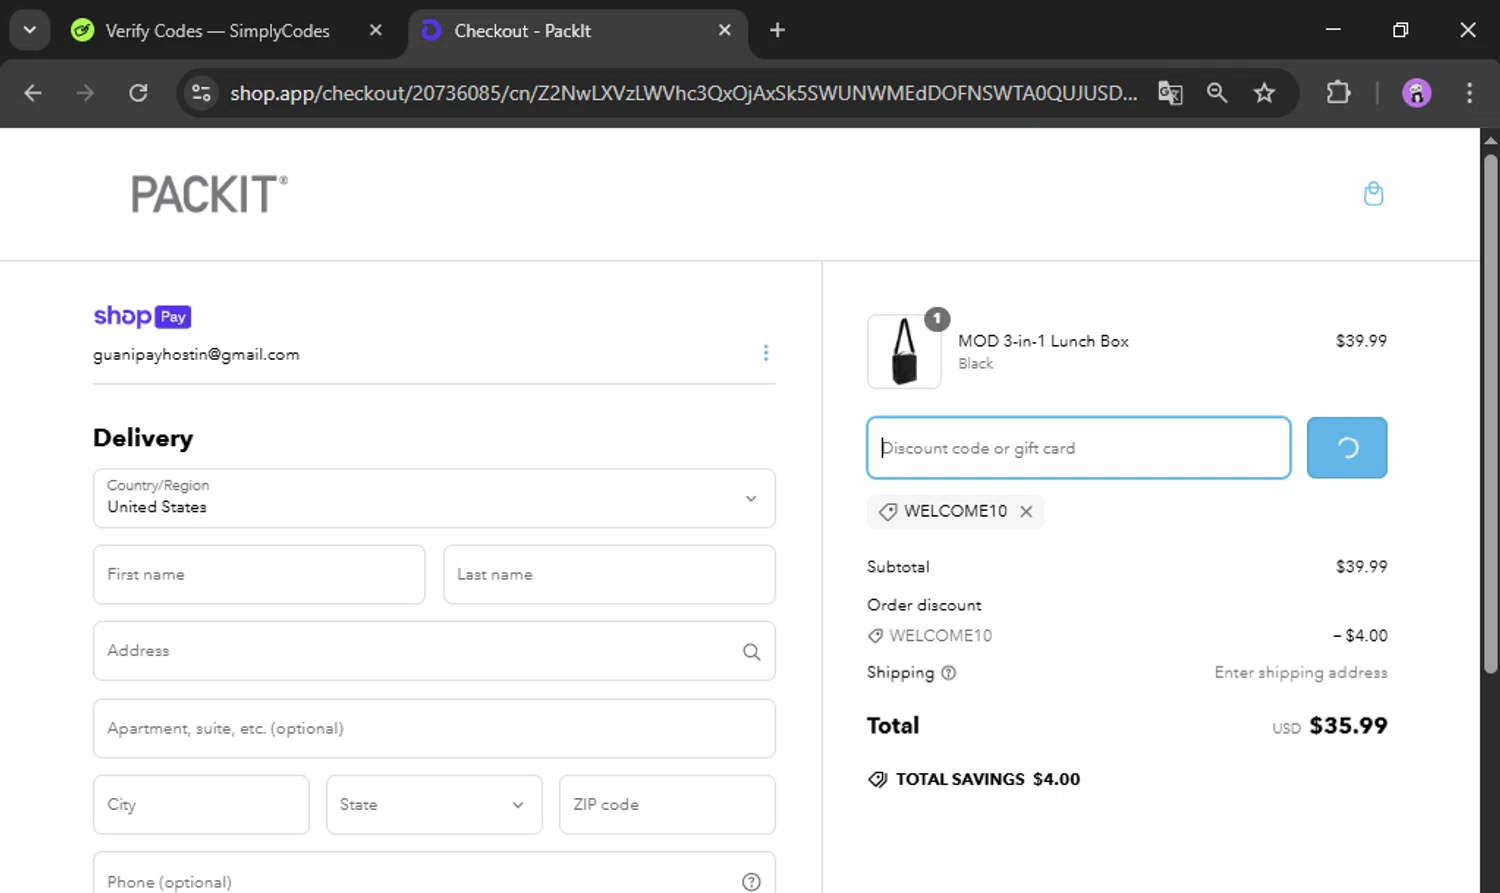This screenshot has height=893, width=1500.
Task: Click the MOD 3-in-1 Lunch Box thumbnail
Action: (x=904, y=351)
